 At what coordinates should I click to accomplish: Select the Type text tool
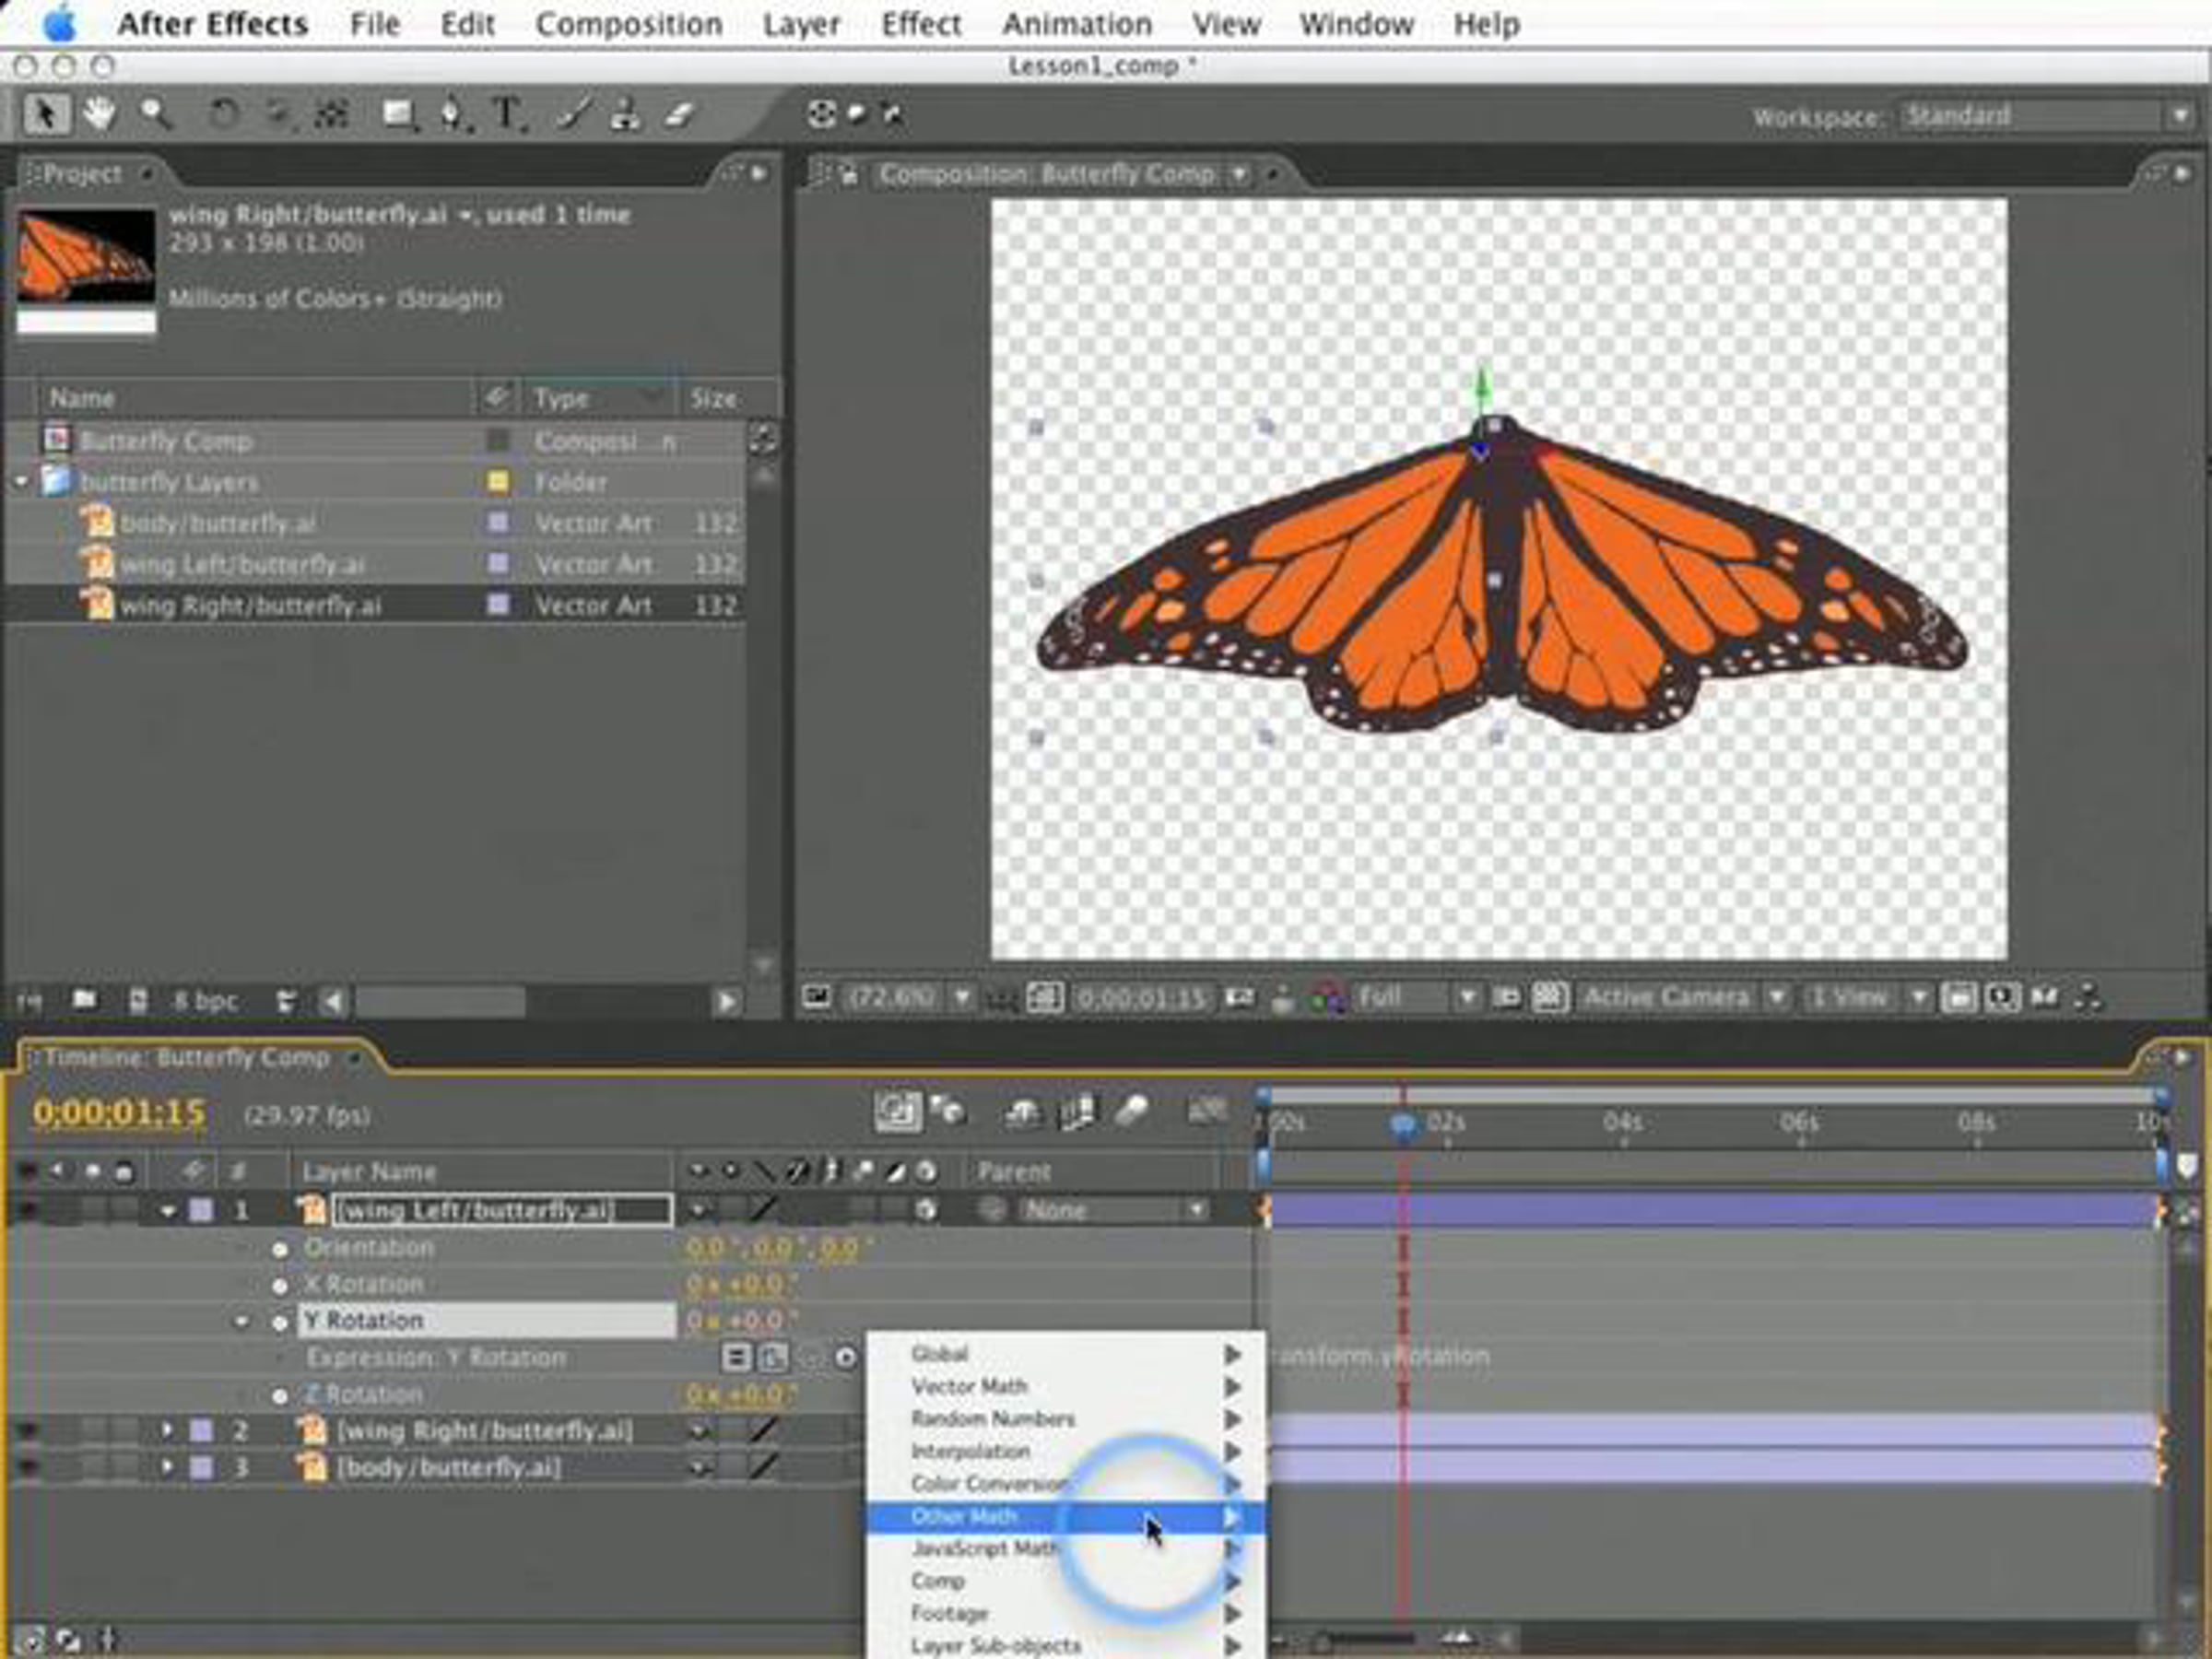pyautogui.click(x=508, y=114)
